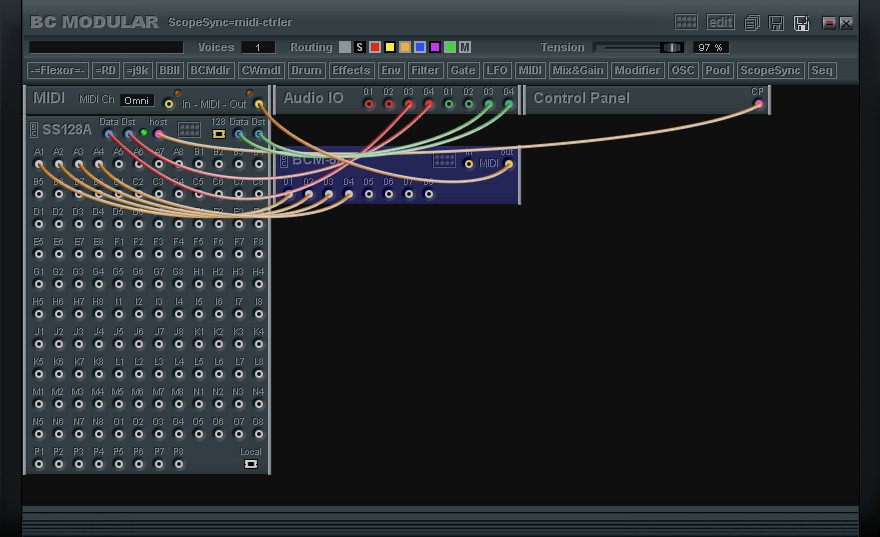Open the SS128A module panel grid icon
The height and width of the screenshot is (537, 880).
189,129
